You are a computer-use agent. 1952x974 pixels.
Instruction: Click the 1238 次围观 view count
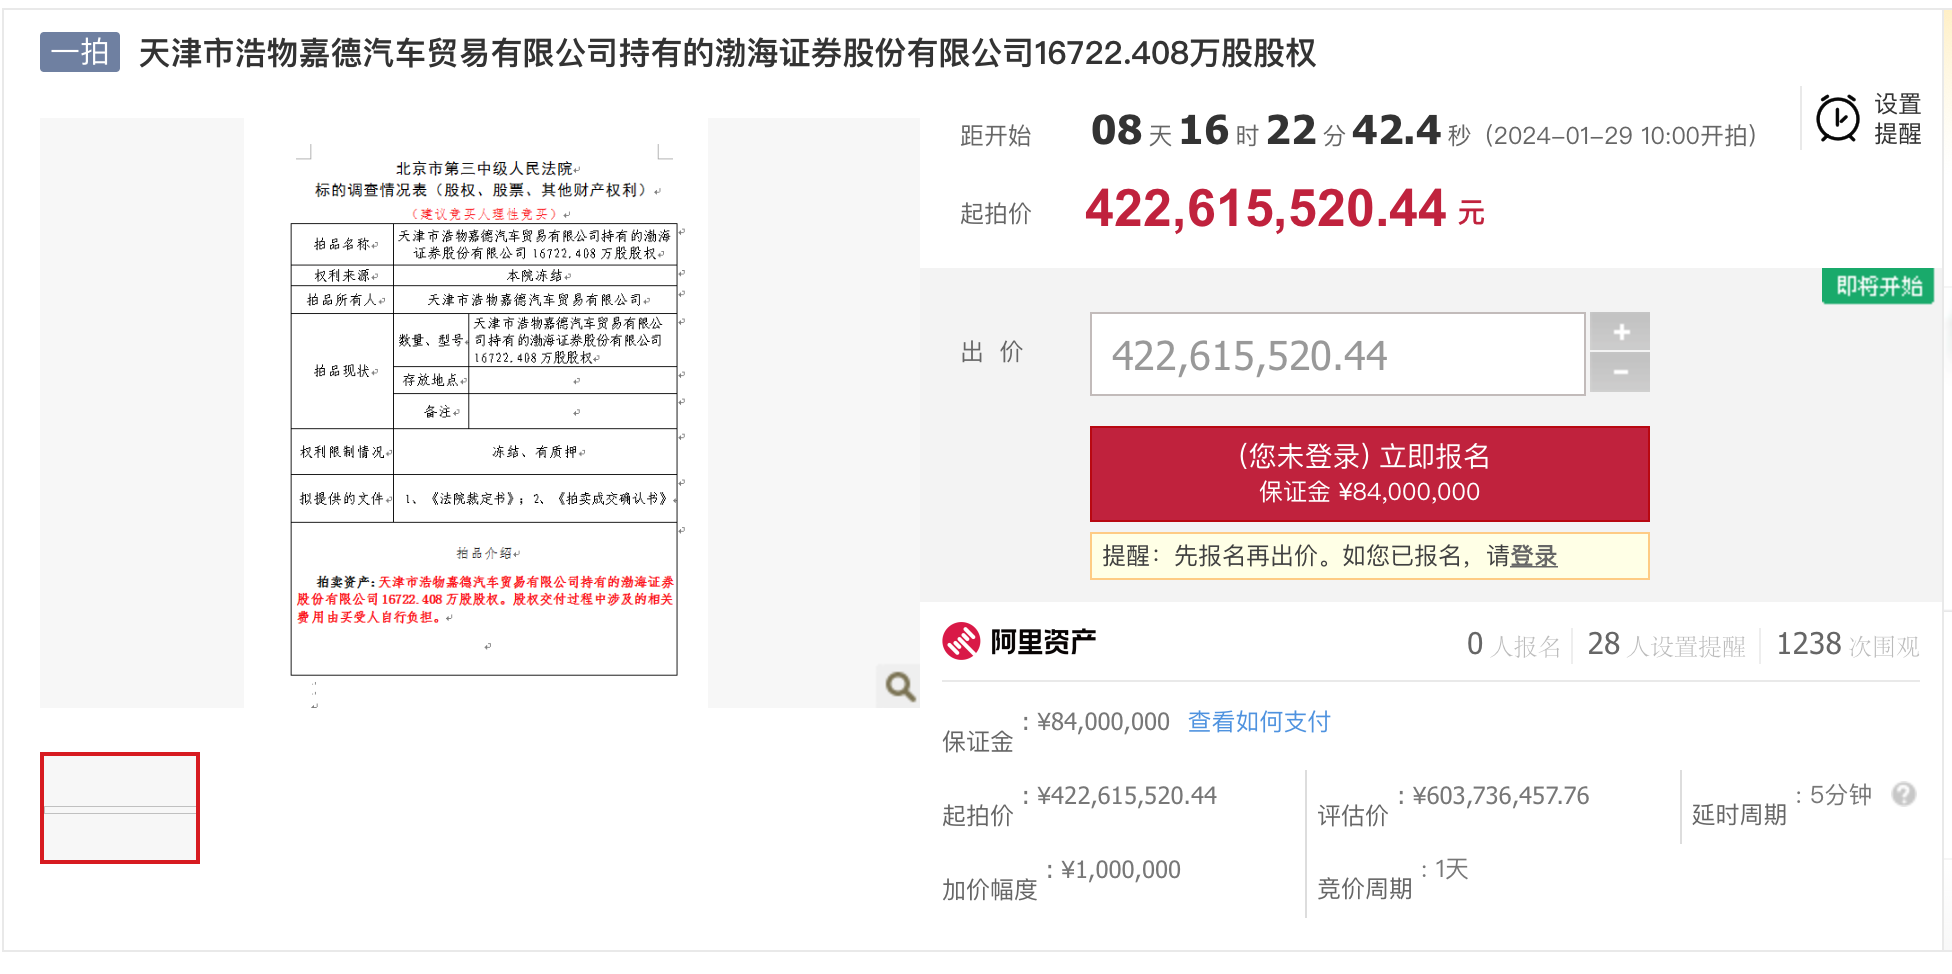coord(1848,645)
